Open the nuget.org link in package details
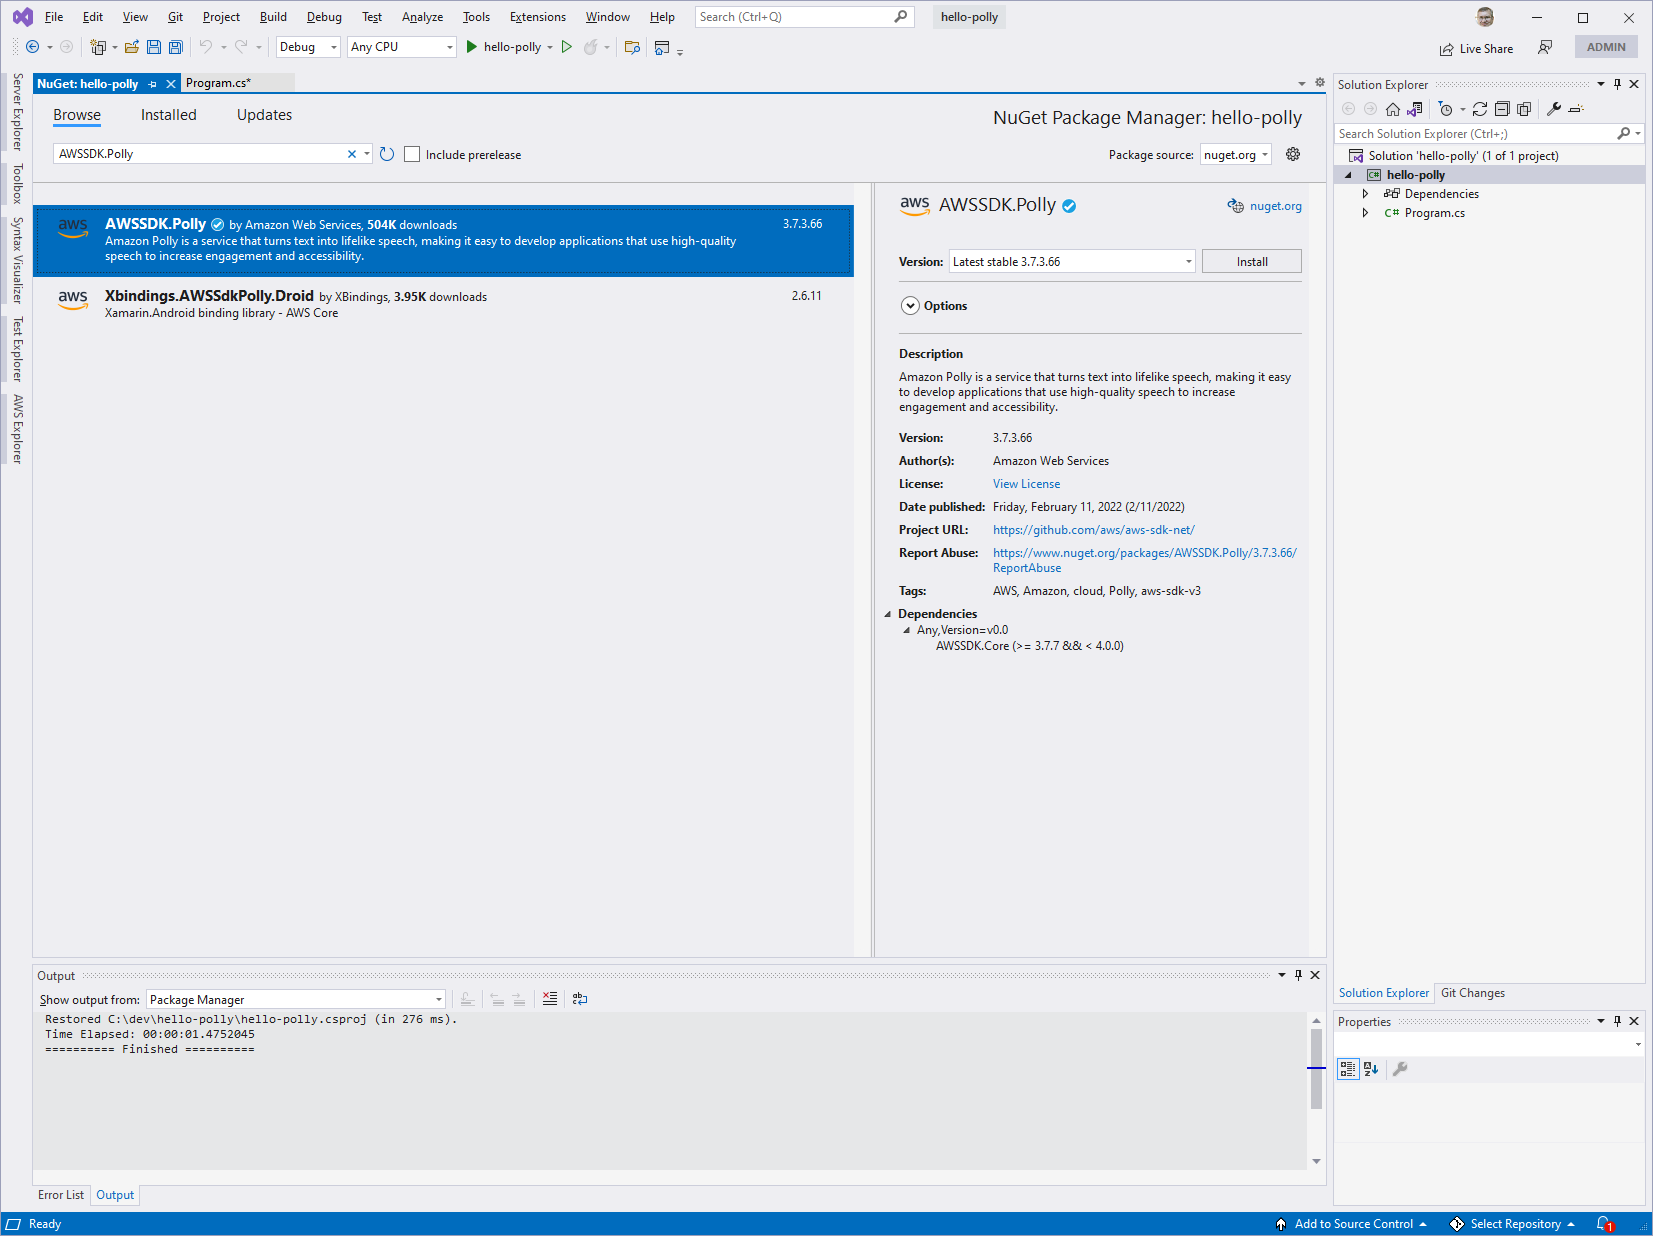1653x1236 pixels. coord(1275,206)
